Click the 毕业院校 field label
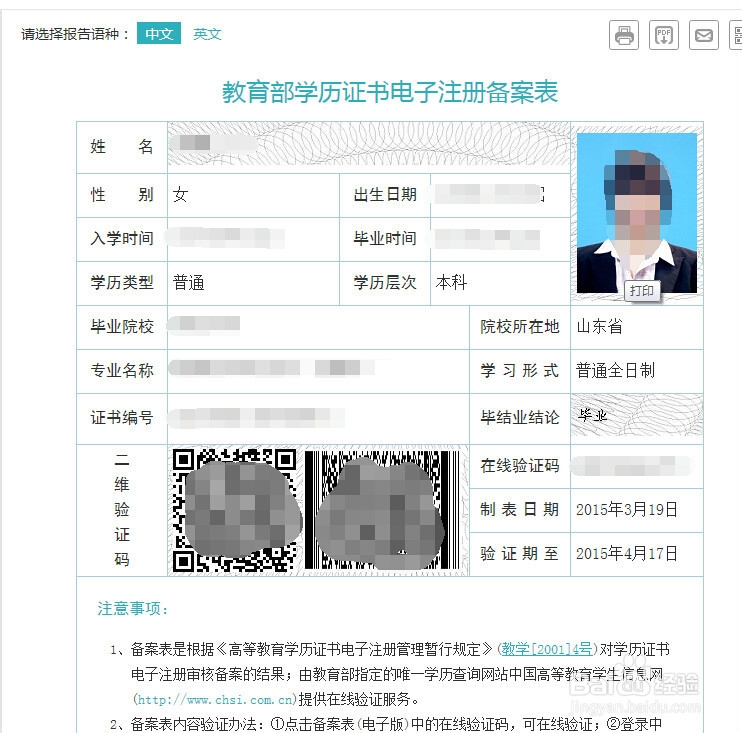742x733 pixels. [122, 327]
